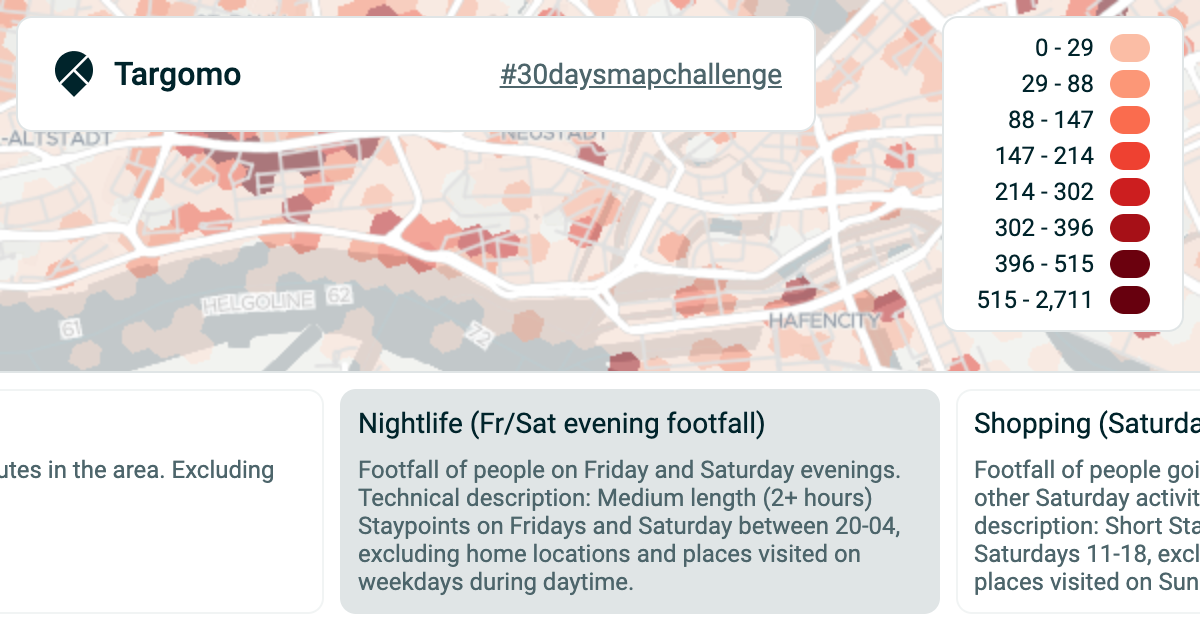Click the ferry route 61 marker
The width and height of the screenshot is (1200, 630).
[x=71, y=327]
